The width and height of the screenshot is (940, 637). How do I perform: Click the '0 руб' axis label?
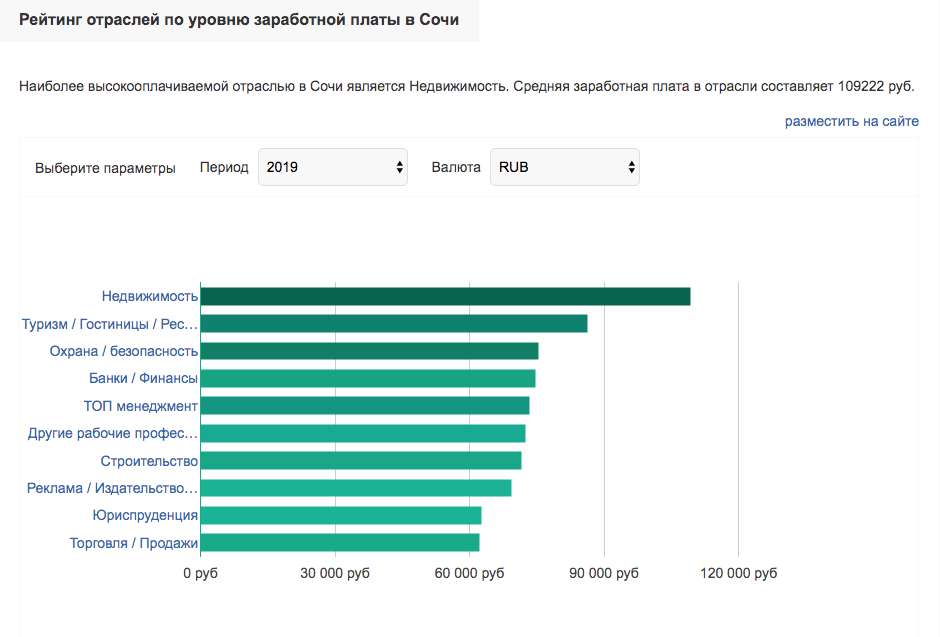[200, 573]
